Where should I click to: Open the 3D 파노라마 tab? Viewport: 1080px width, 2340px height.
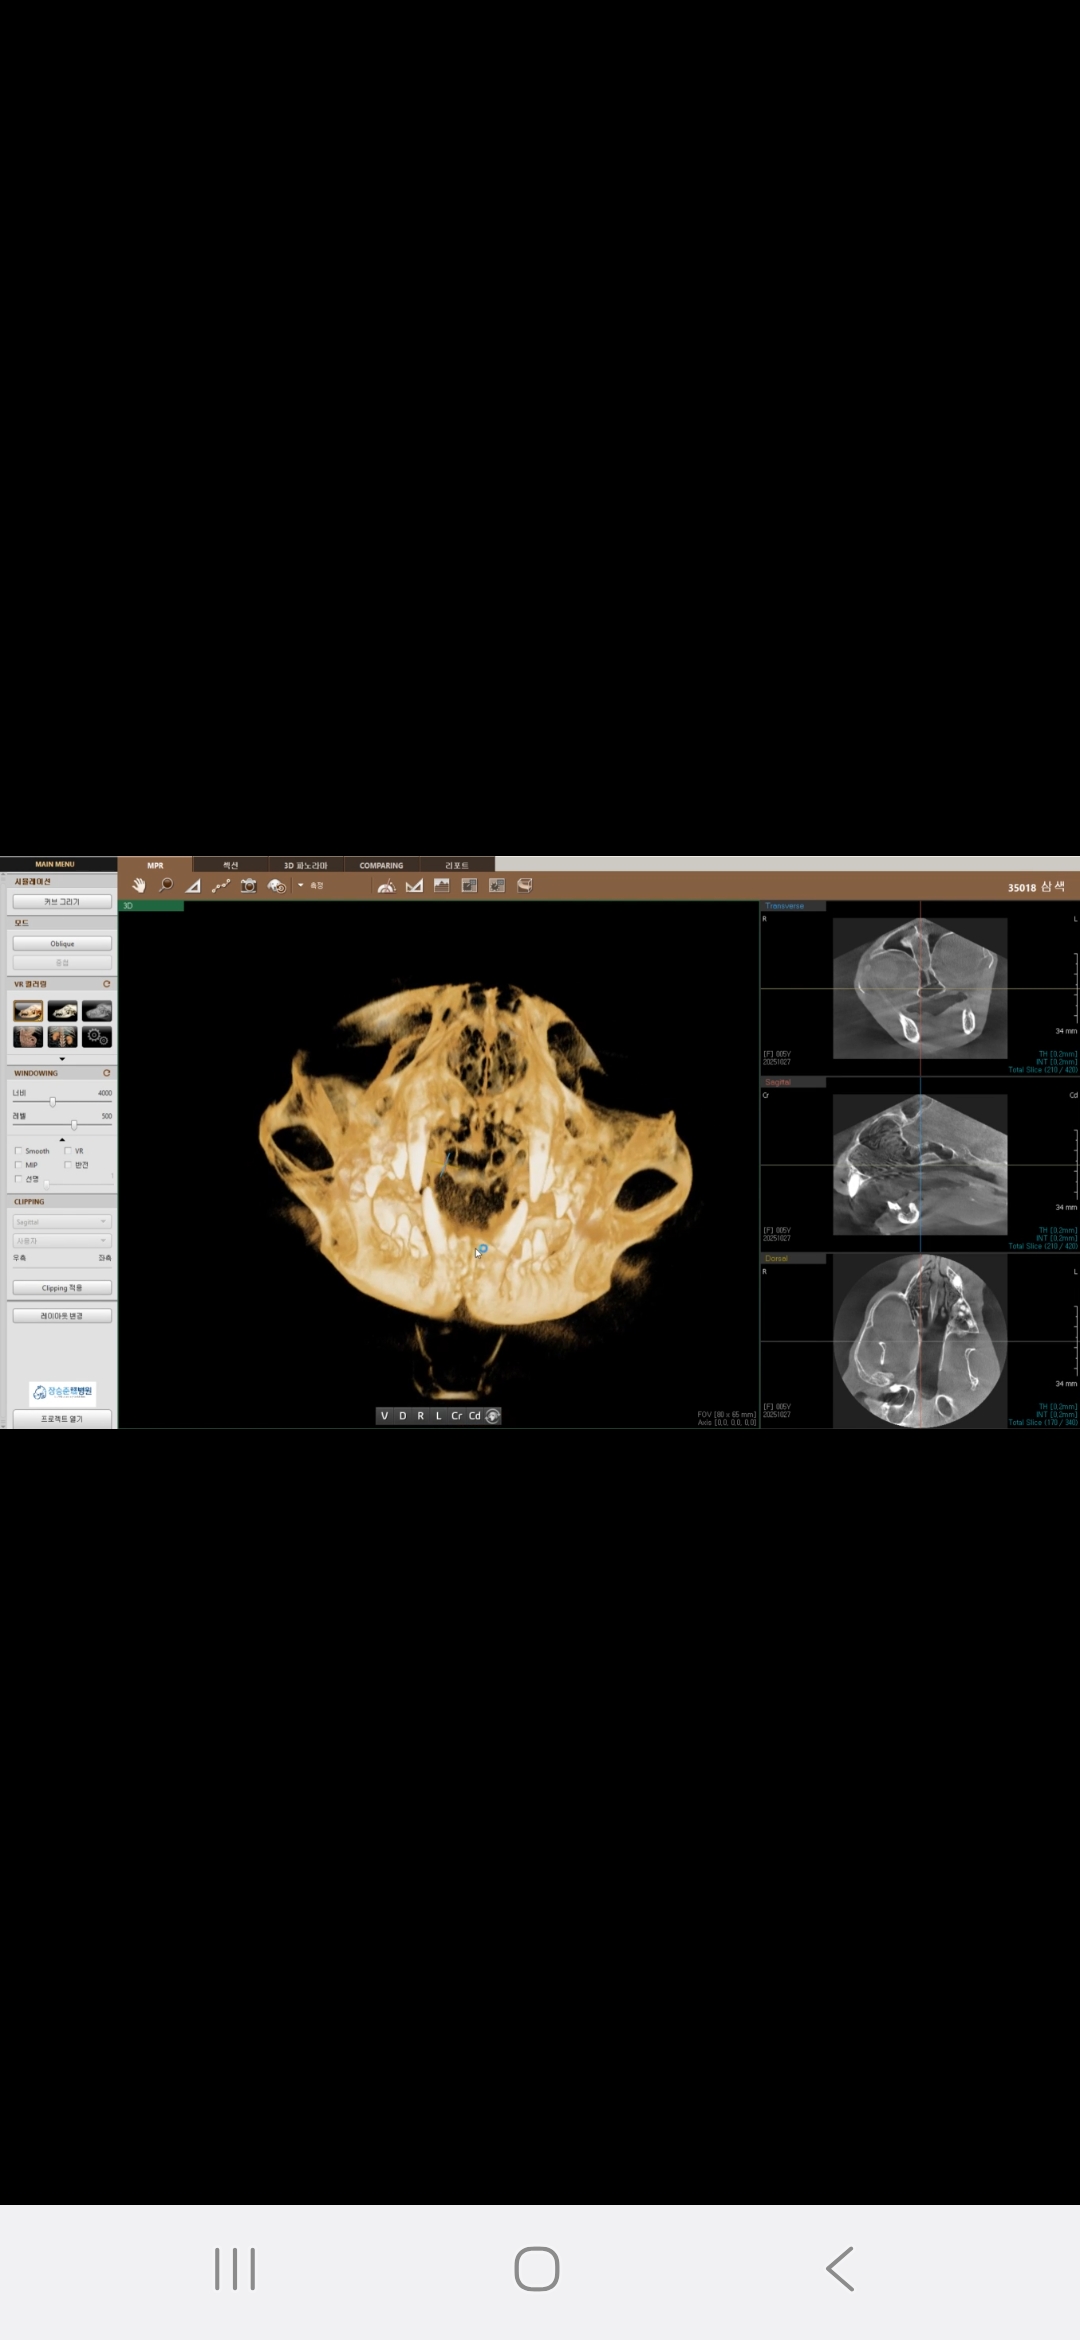pos(305,865)
